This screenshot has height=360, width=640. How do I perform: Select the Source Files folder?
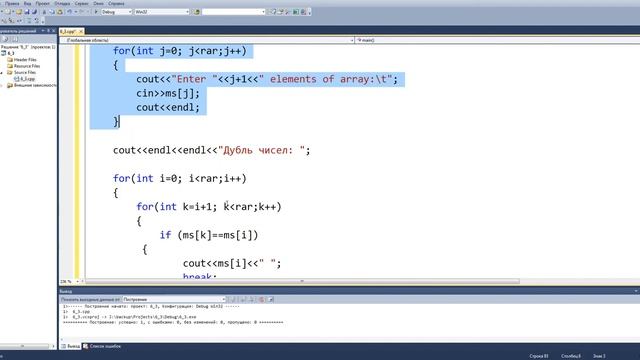pos(22,72)
